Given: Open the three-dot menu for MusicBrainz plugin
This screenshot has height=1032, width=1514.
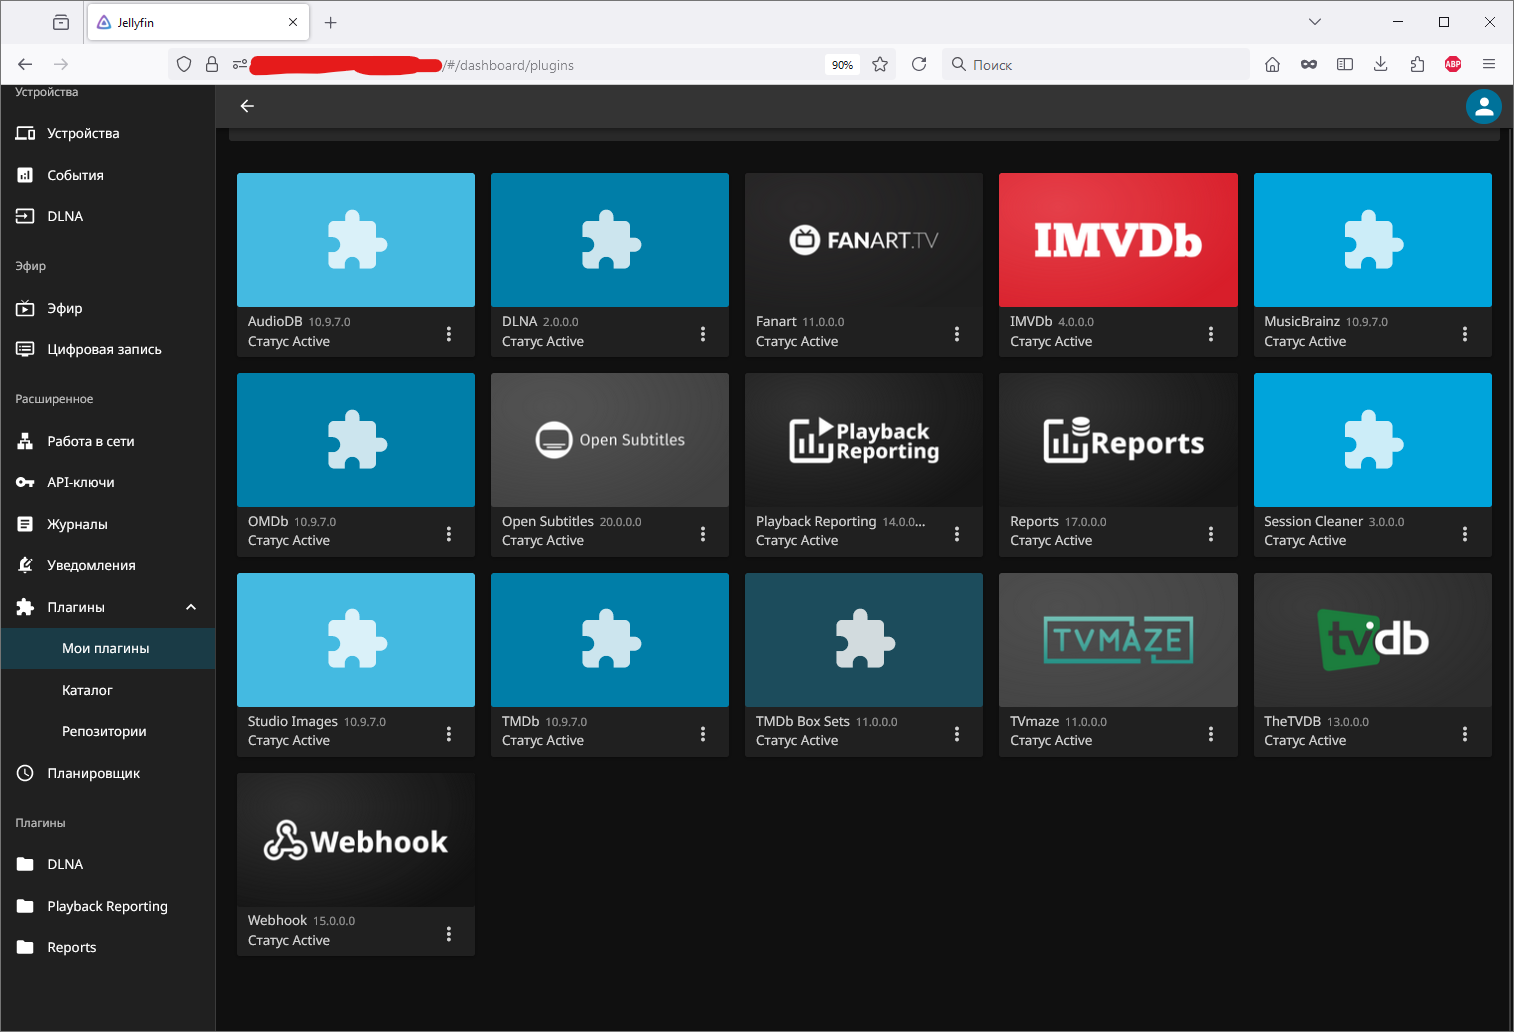Looking at the screenshot, I should [x=1465, y=334].
